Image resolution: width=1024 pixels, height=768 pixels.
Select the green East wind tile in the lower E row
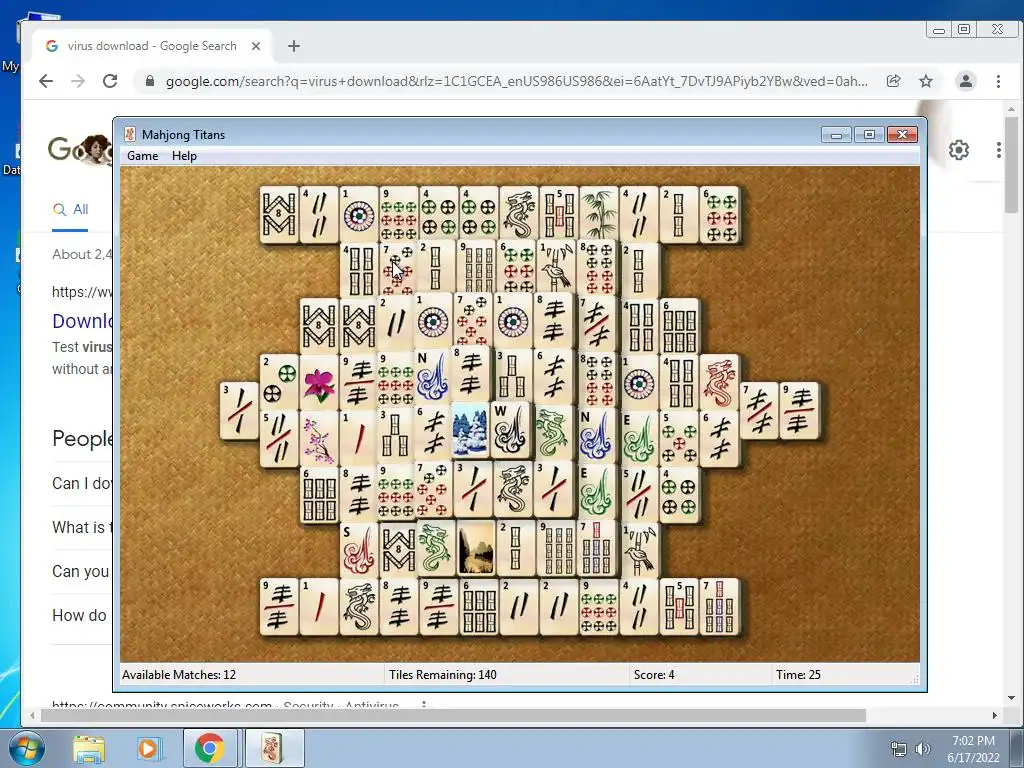[x=594, y=490]
